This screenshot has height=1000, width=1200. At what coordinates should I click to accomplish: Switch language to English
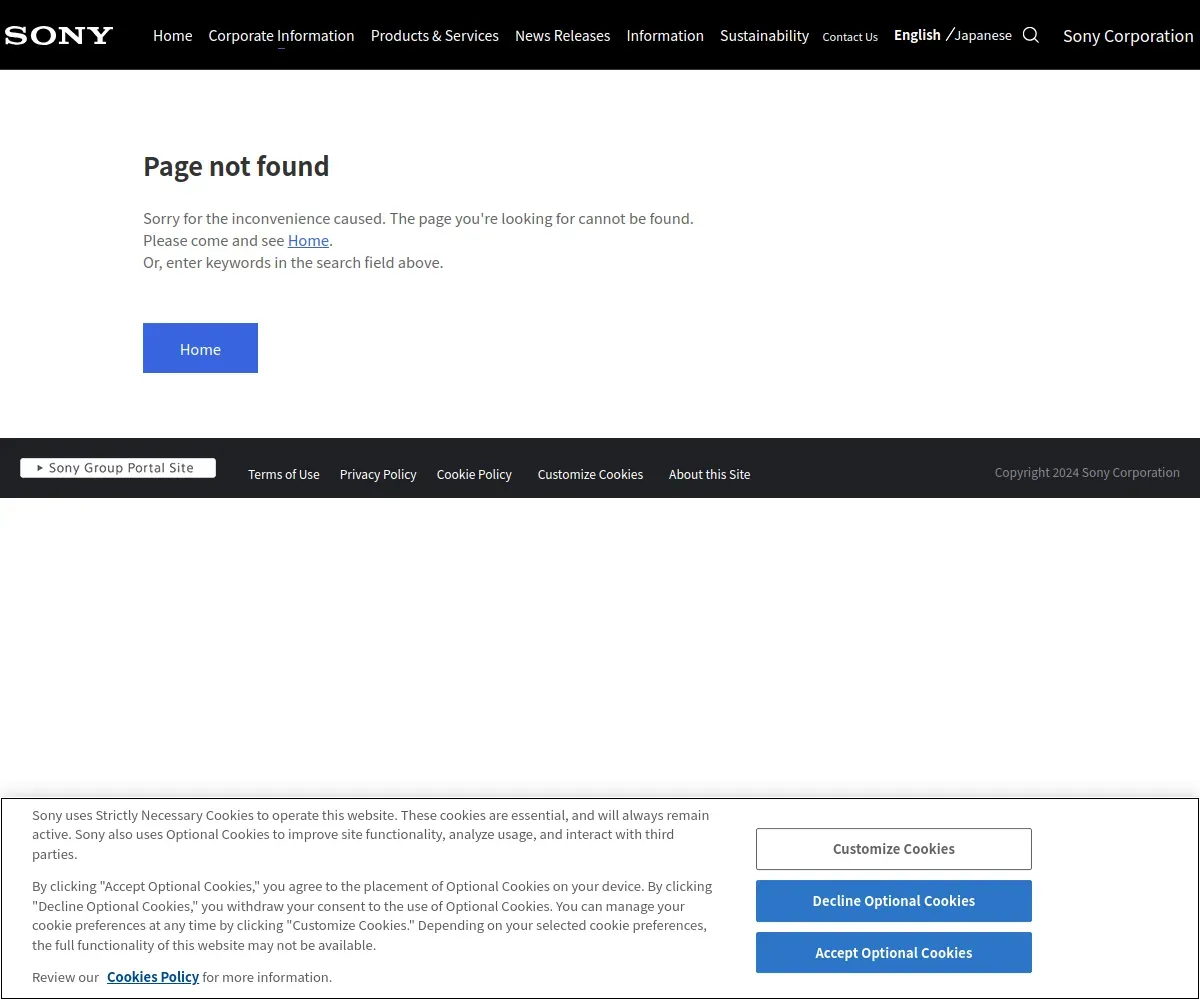[917, 35]
